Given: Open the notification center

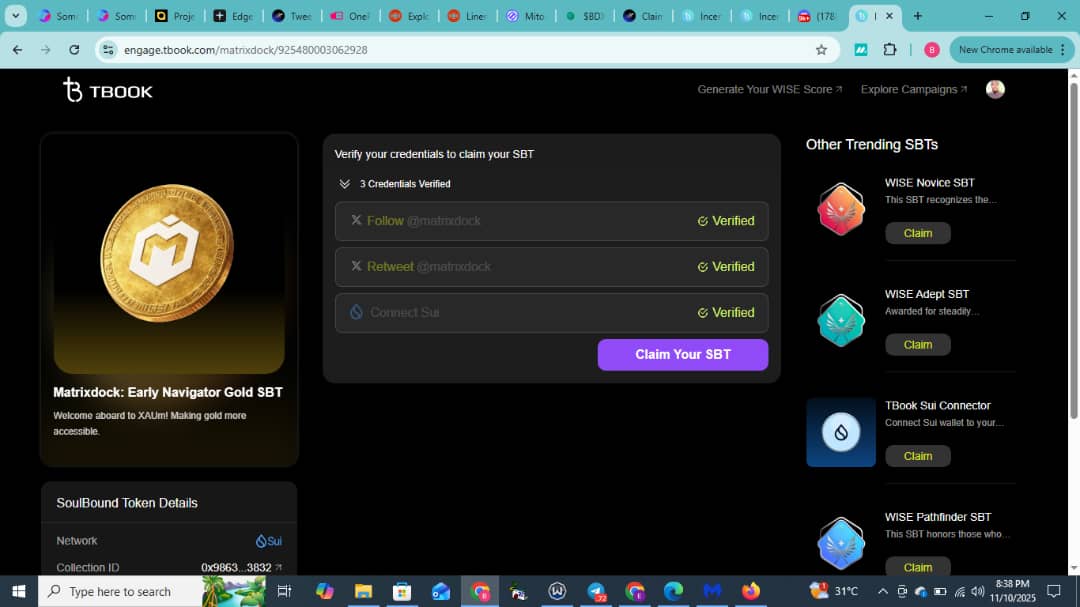Looking at the screenshot, I should [x=1054, y=591].
